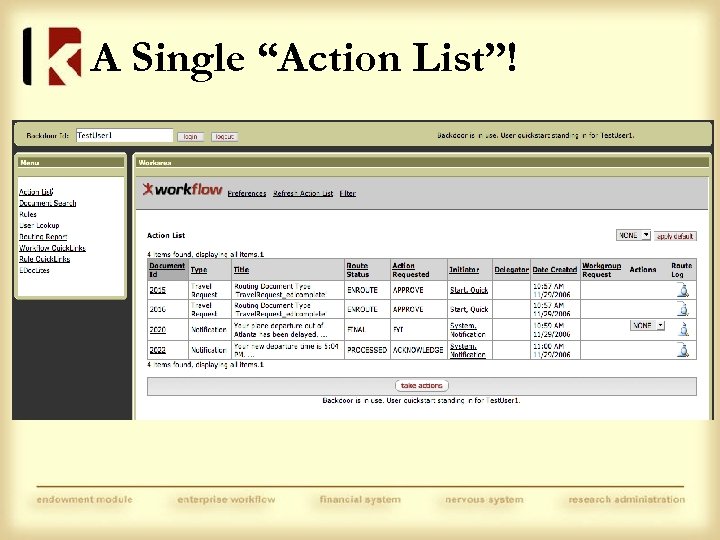Click 'endowment module' footer text
The image size is (720, 540).
click(84, 499)
